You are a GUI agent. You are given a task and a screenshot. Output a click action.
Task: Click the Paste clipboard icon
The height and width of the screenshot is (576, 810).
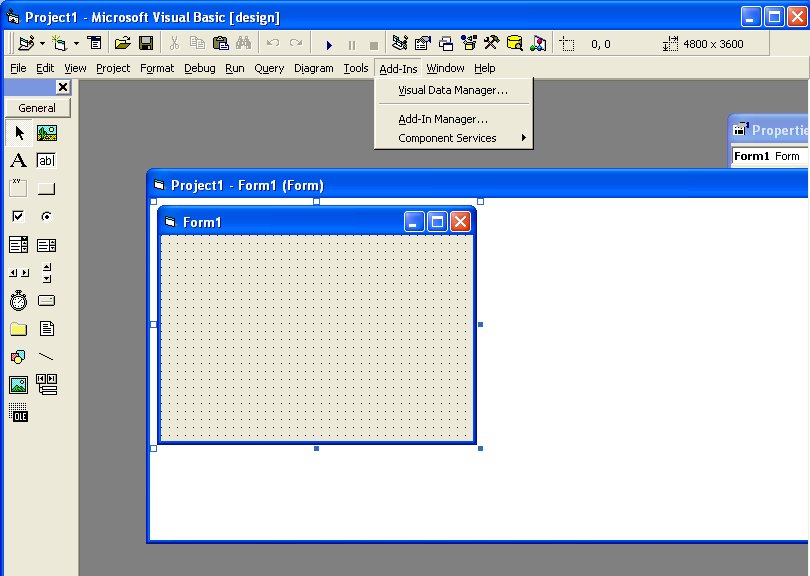coord(221,43)
